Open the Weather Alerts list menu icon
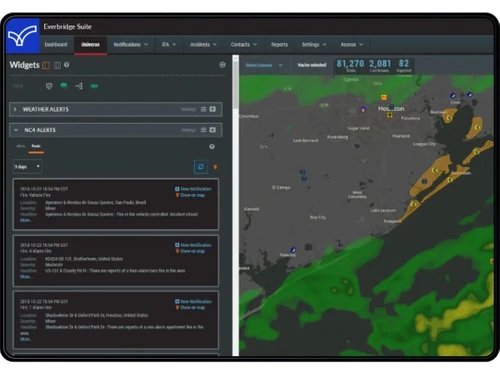500x375 pixels. tap(203, 109)
